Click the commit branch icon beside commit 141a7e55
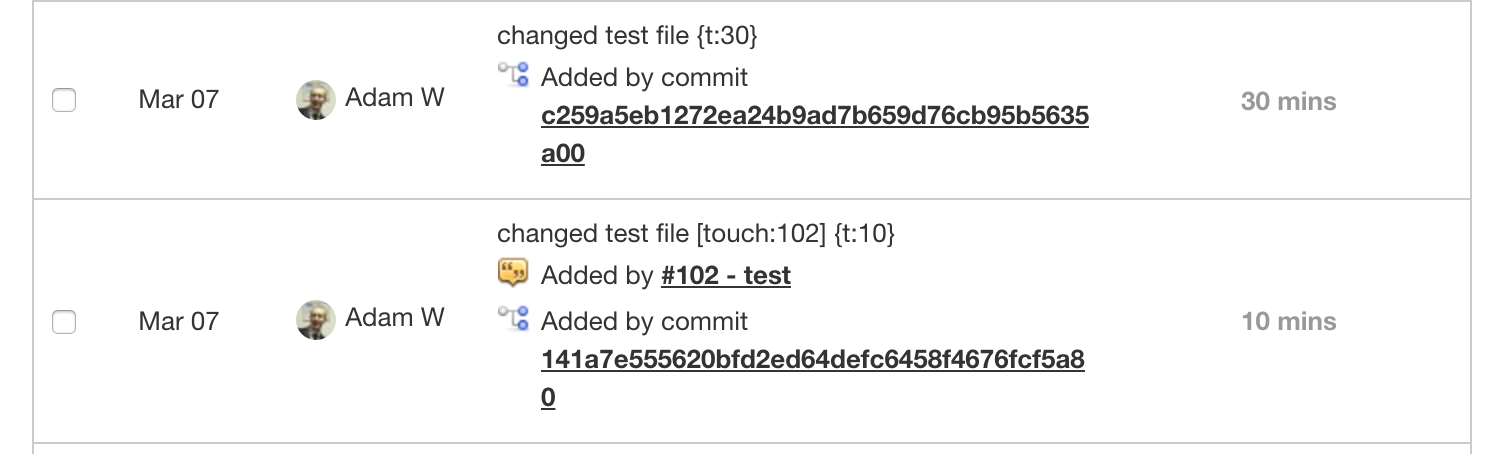 click(513, 319)
